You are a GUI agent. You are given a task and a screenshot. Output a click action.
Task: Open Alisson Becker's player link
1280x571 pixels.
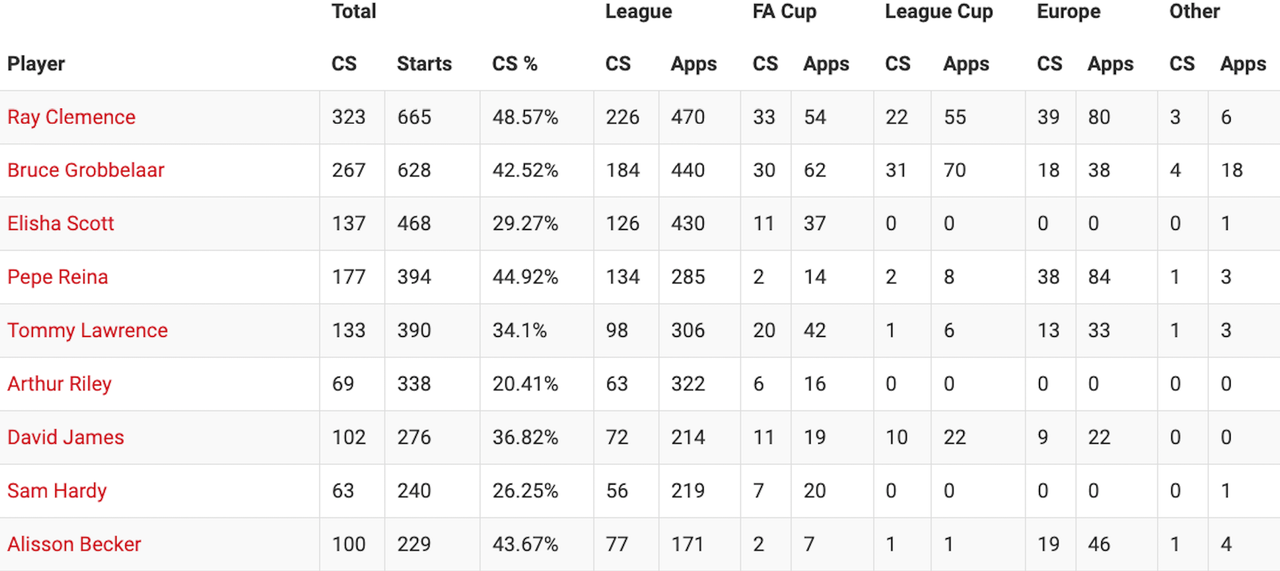74,544
